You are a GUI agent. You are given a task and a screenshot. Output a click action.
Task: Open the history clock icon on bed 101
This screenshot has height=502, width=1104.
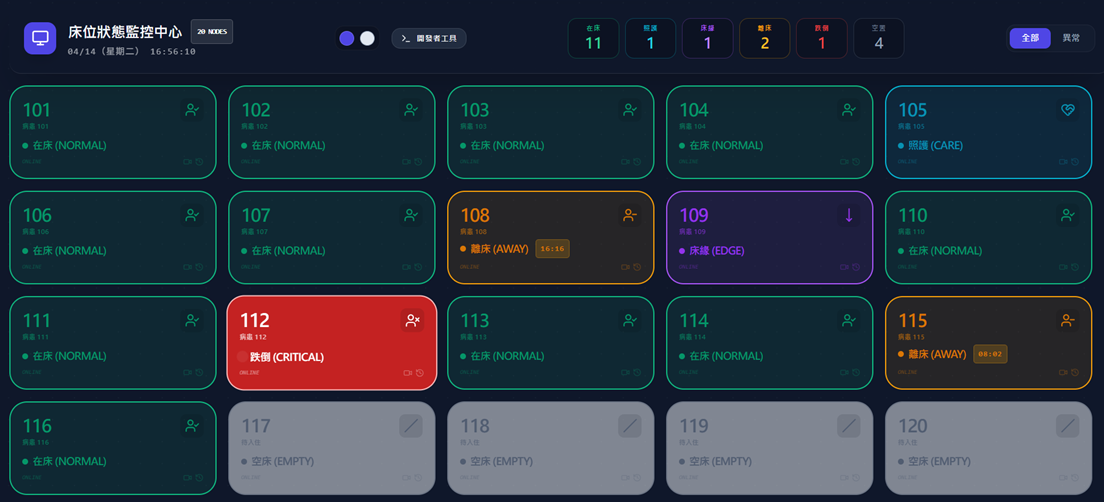pos(199,161)
